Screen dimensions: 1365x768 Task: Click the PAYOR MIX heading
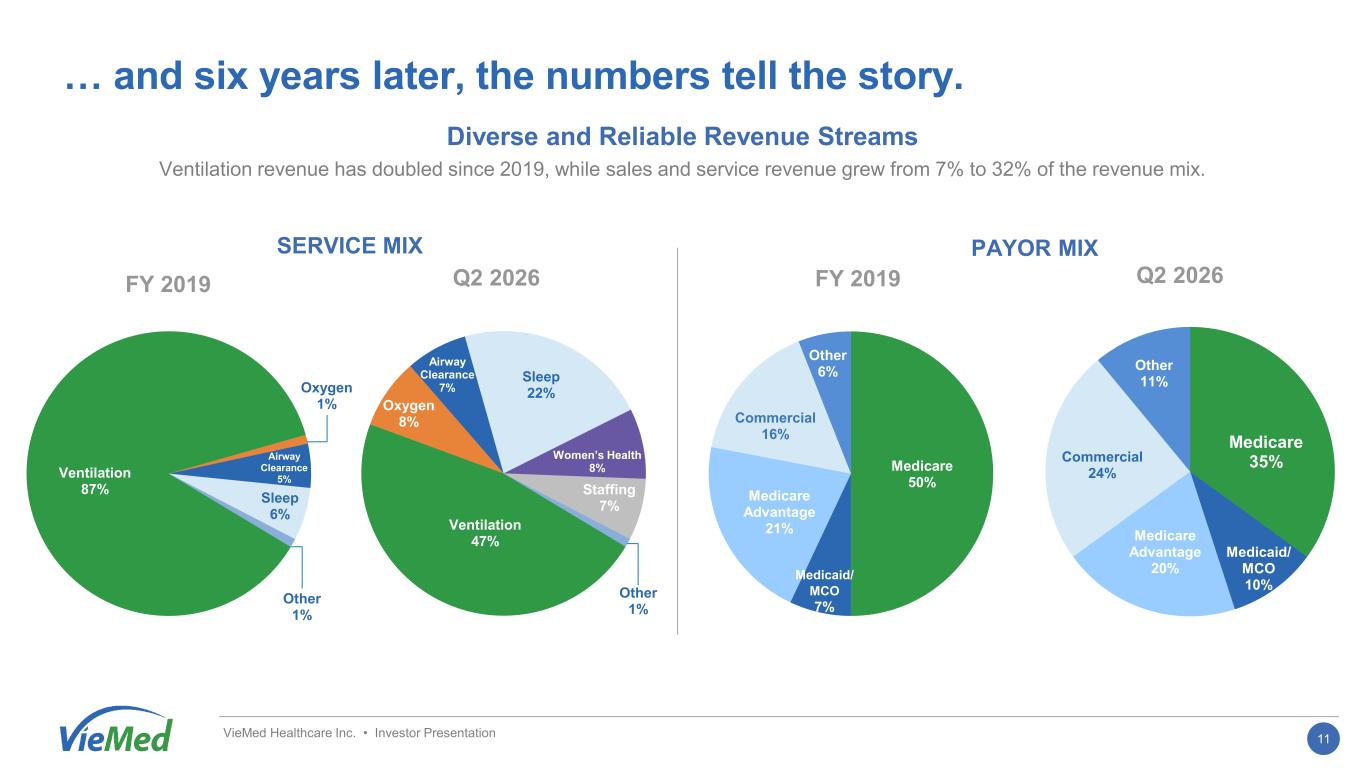pyautogui.click(x=1035, y=248)
